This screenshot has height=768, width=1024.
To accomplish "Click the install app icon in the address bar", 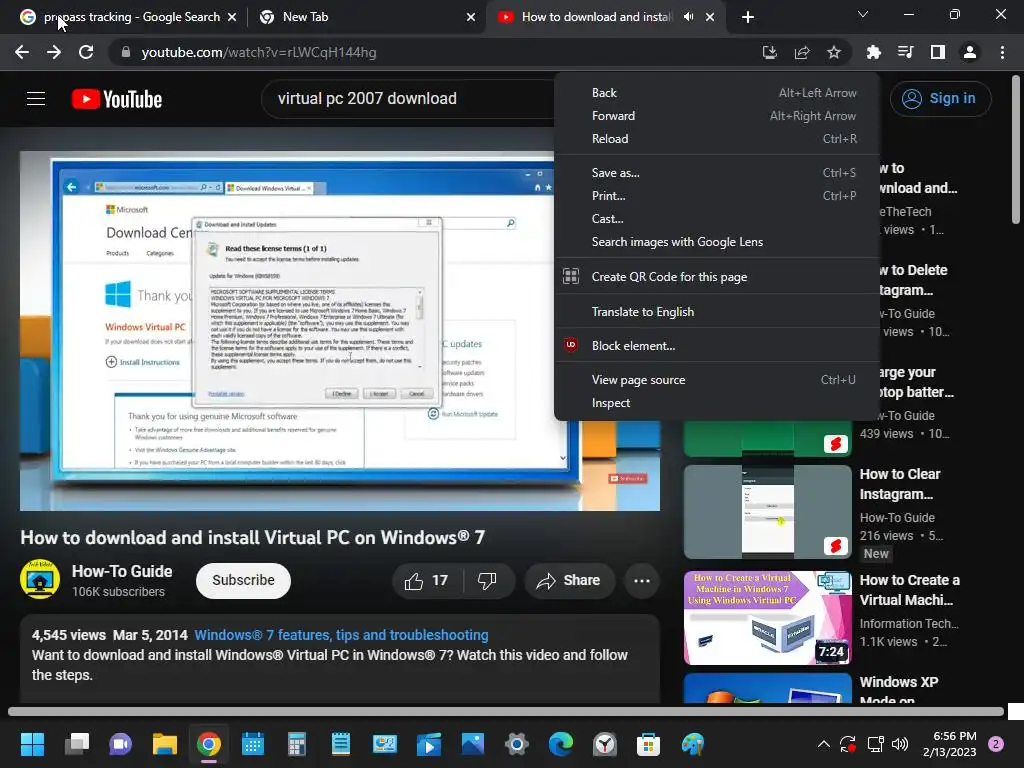I will click(x=770, y=52).
